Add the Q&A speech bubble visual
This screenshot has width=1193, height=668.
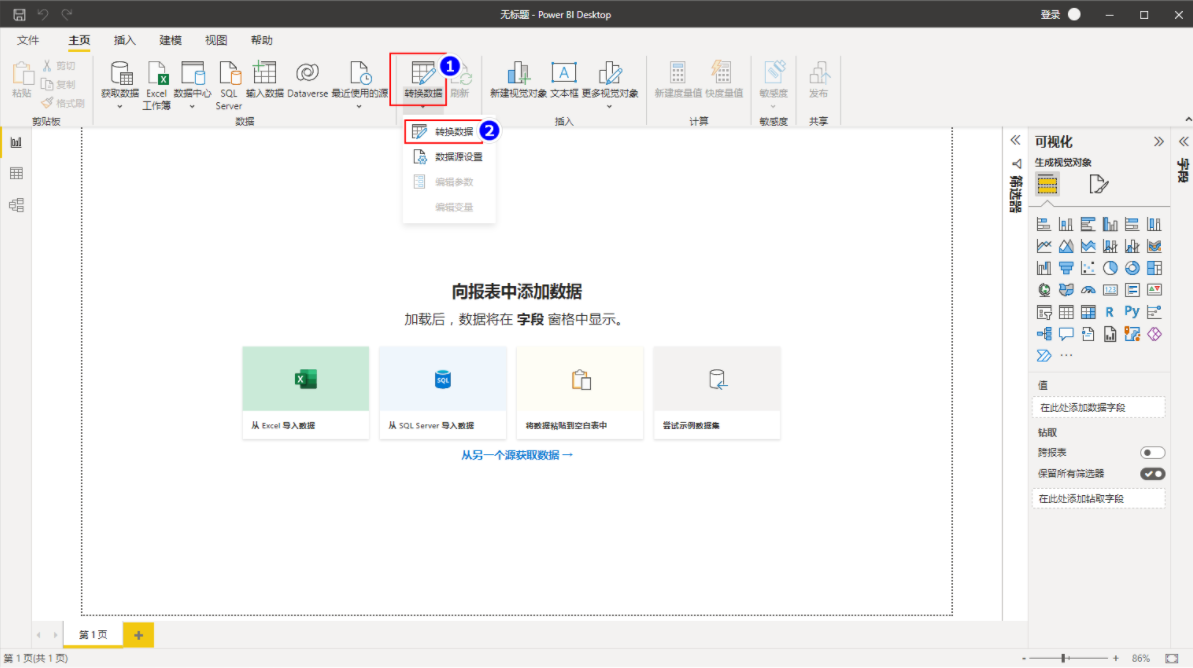(x=1066, y=334)
